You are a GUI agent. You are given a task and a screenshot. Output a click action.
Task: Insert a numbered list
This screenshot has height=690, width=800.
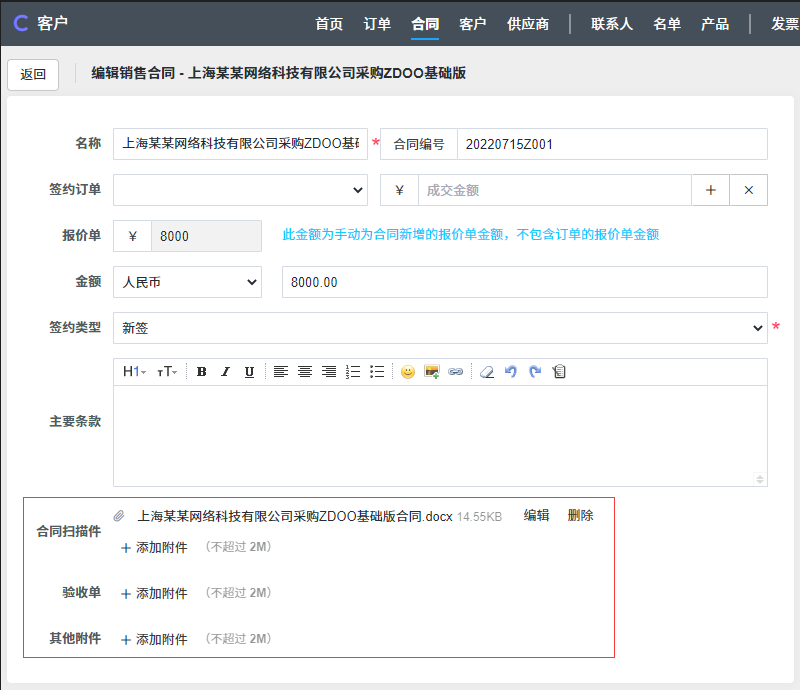[353, 372]
